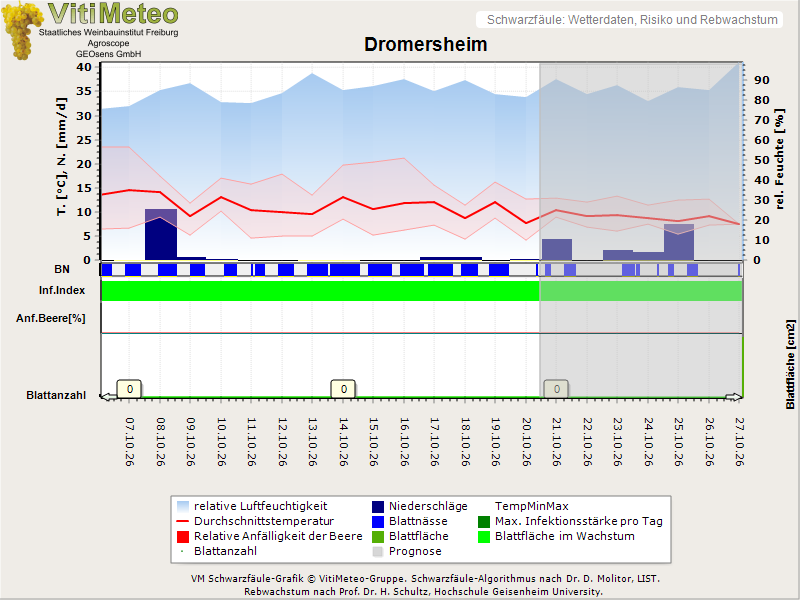800x600 pixels.
Task: Click the forecast precipitation bar on 25.10.26
Action: (x=679, y=242)
